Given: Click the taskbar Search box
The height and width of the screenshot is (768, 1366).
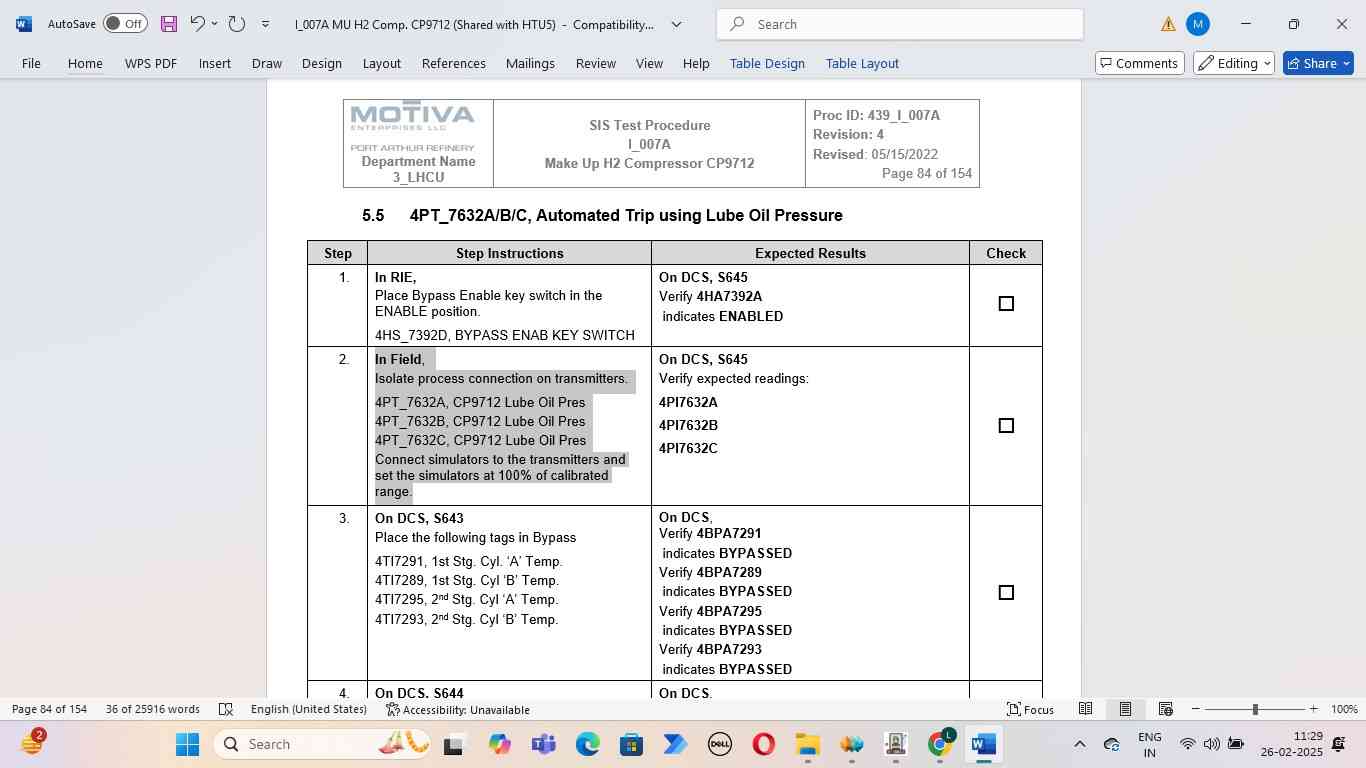Looking at the screenshot, I should 325,744.
